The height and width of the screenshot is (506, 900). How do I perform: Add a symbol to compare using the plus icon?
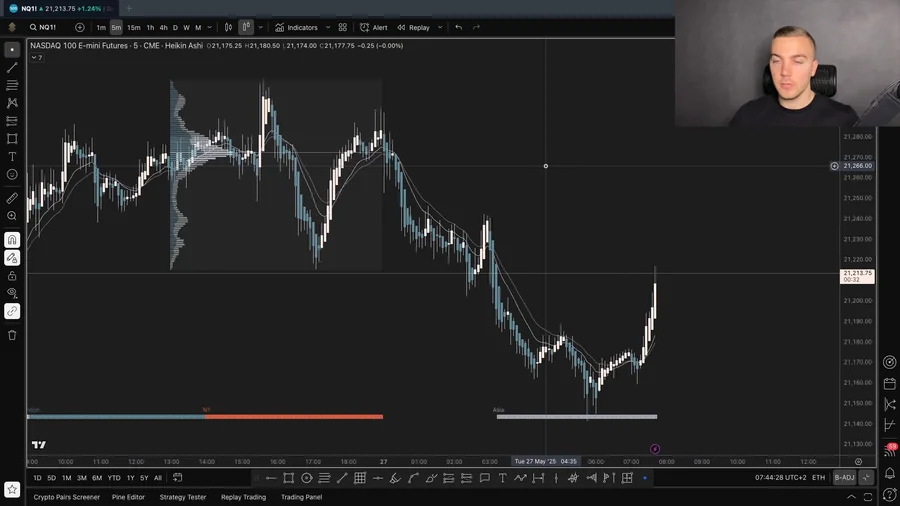click(80, 28)
